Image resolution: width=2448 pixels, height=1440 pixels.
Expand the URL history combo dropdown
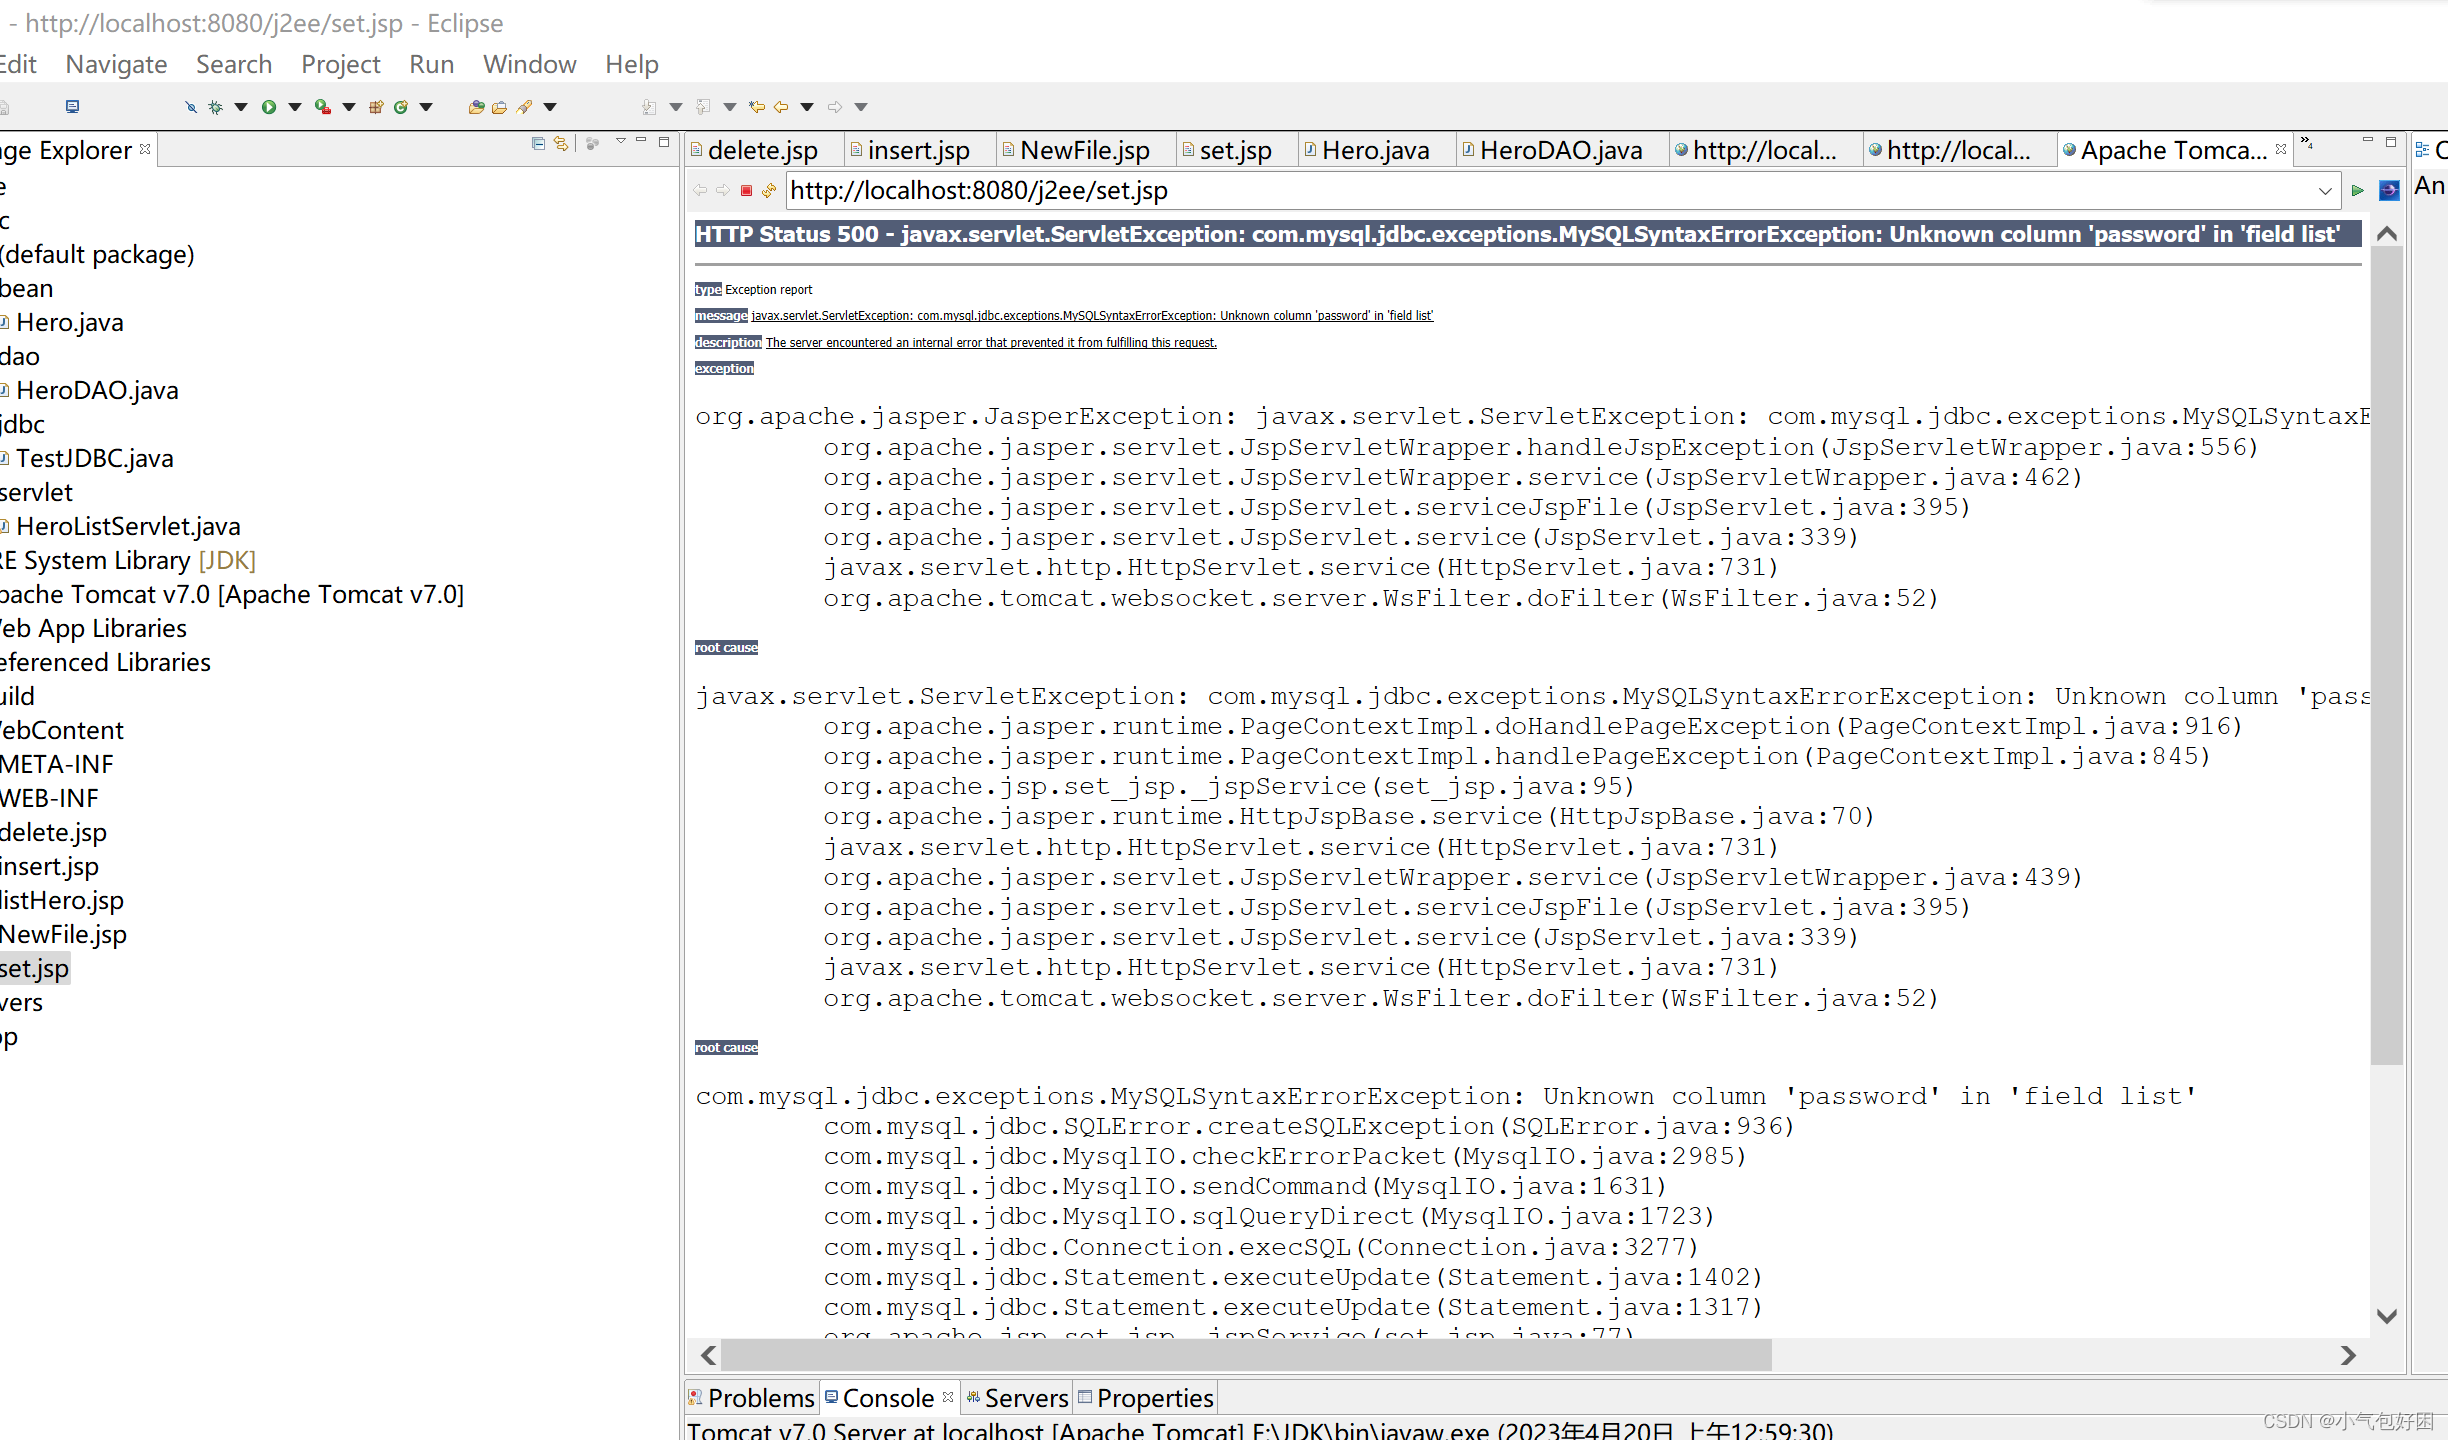(2325, 190)
